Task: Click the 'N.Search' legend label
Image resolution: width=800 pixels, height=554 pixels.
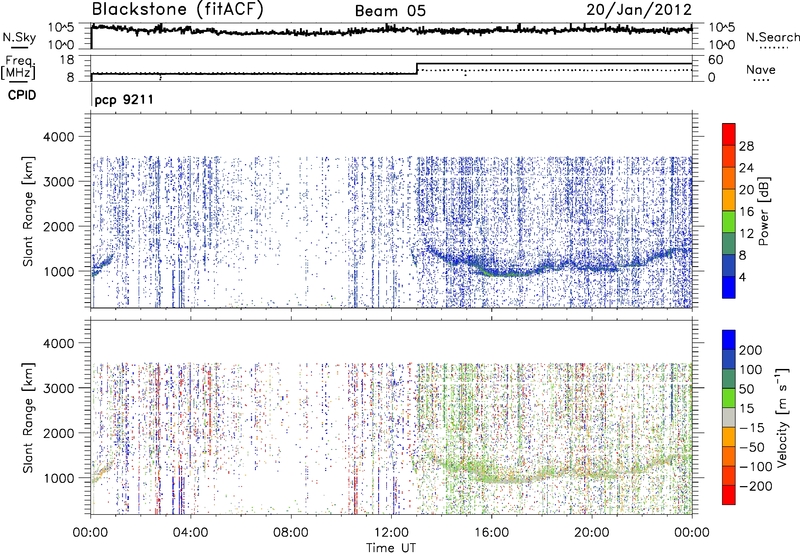Action: pos(772,37)
